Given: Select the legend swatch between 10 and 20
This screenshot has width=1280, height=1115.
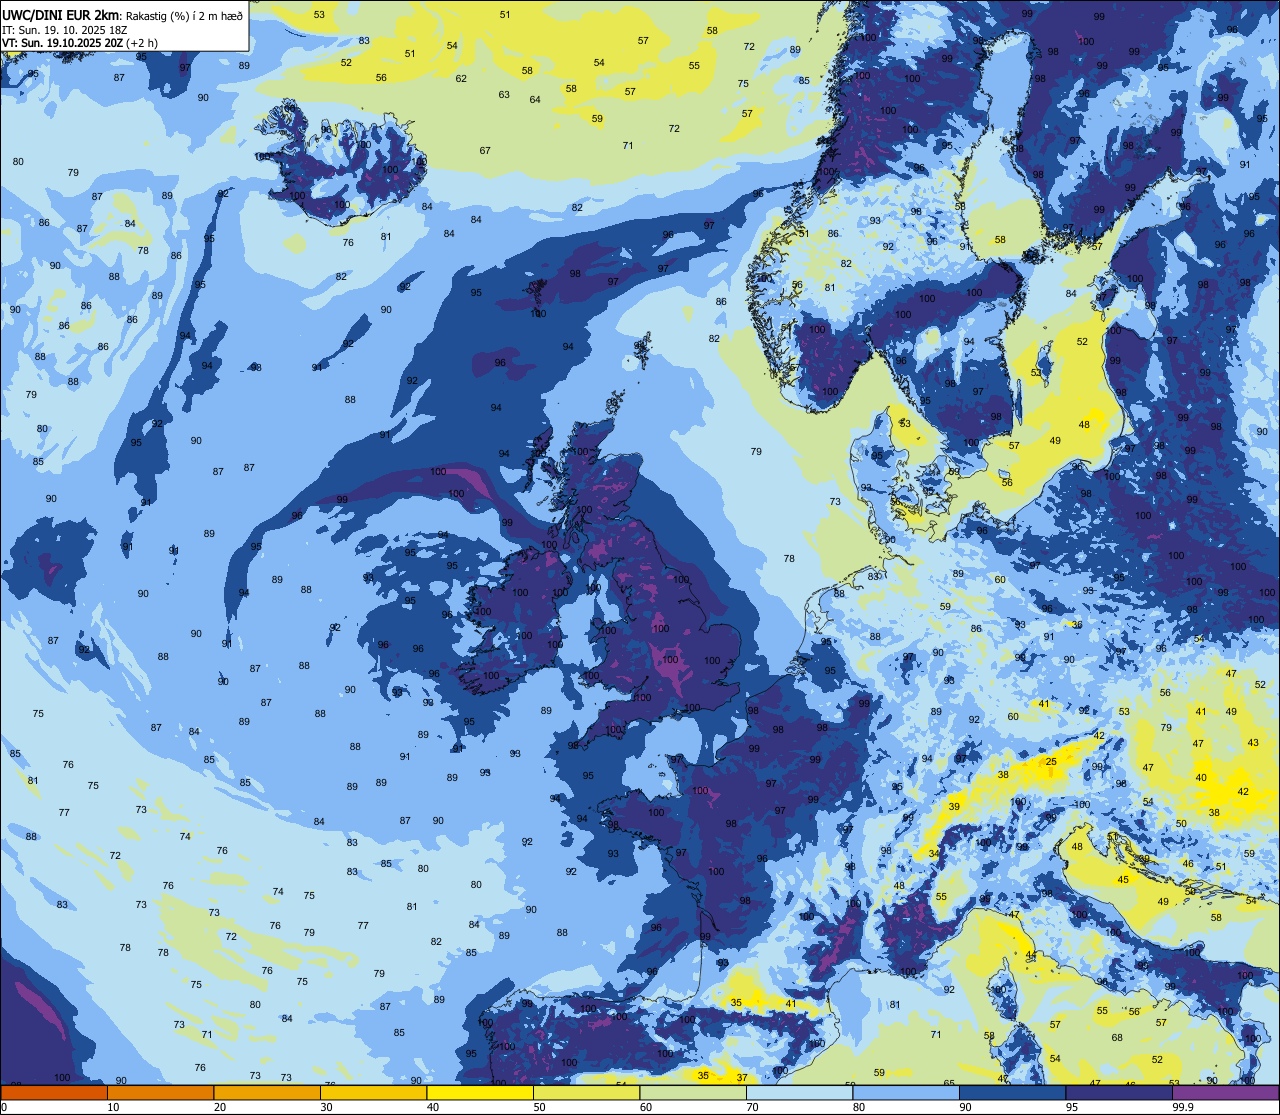Looking at the screenshot, I should click(160, 1092).
